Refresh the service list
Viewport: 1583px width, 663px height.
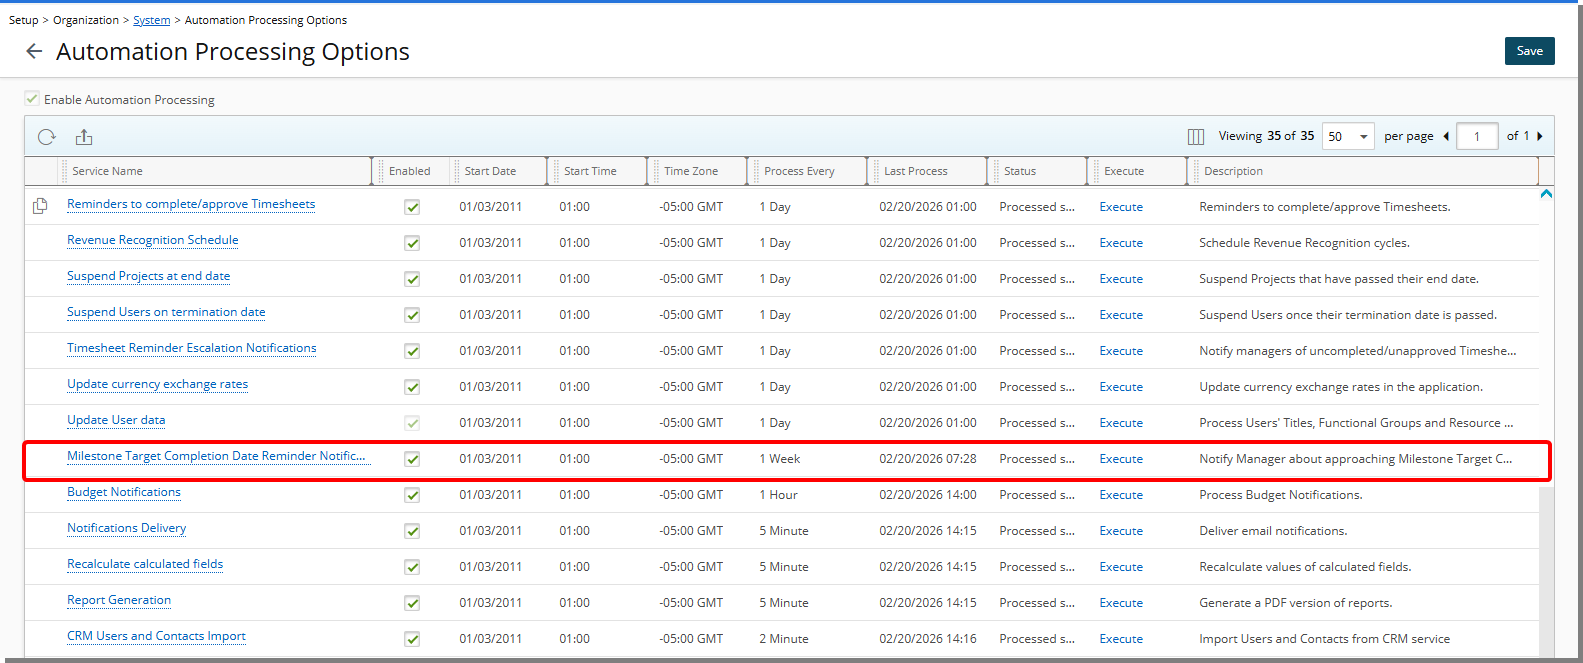pos(47,137)
